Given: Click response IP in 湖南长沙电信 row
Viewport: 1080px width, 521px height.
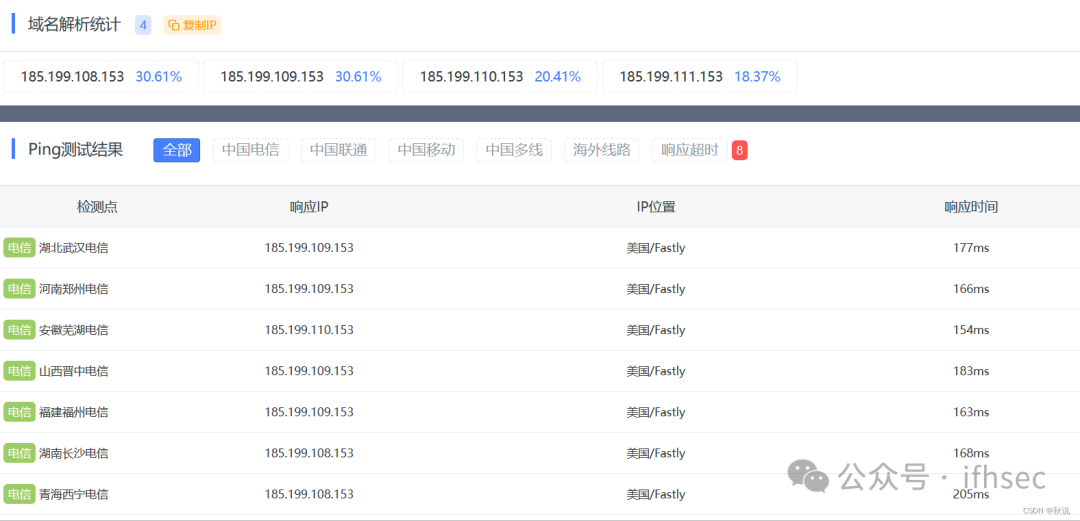Looking at the screenshot, I should click(x=309, y=453).
